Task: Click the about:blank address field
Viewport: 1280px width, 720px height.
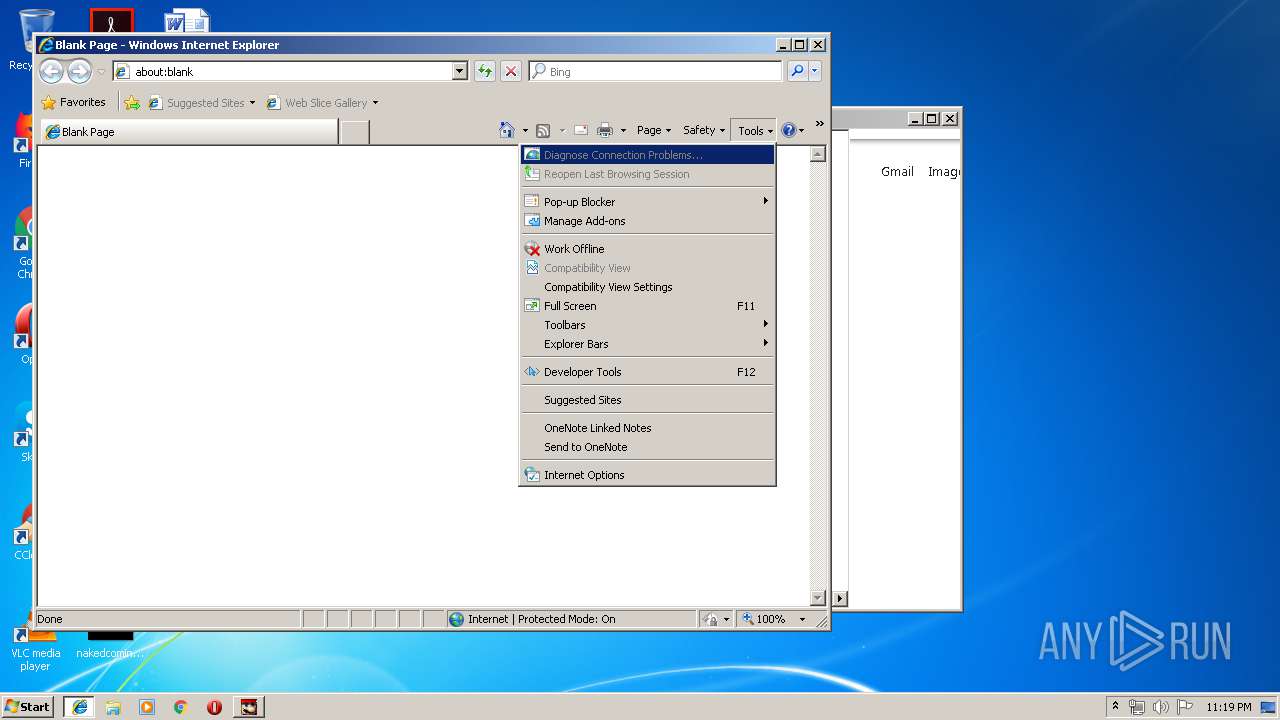Action: pos(283,71)
